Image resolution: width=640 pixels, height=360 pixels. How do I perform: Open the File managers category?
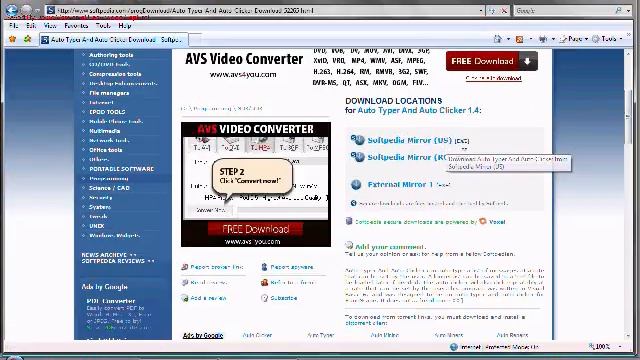(x=109, y=93)
